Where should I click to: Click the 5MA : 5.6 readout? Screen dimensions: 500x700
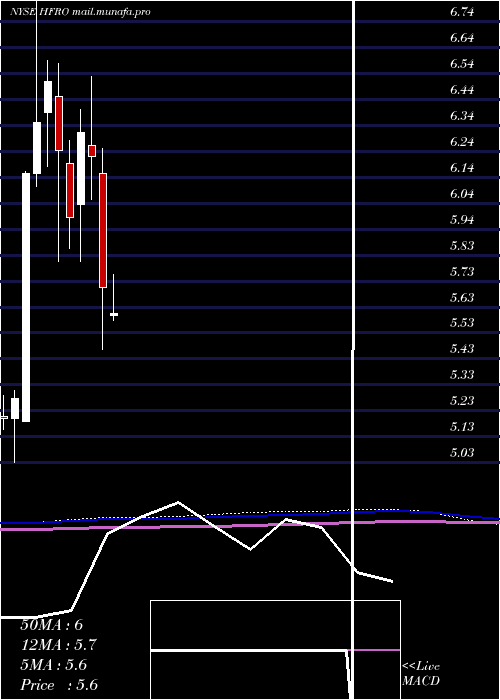click(x=54, y=665)
